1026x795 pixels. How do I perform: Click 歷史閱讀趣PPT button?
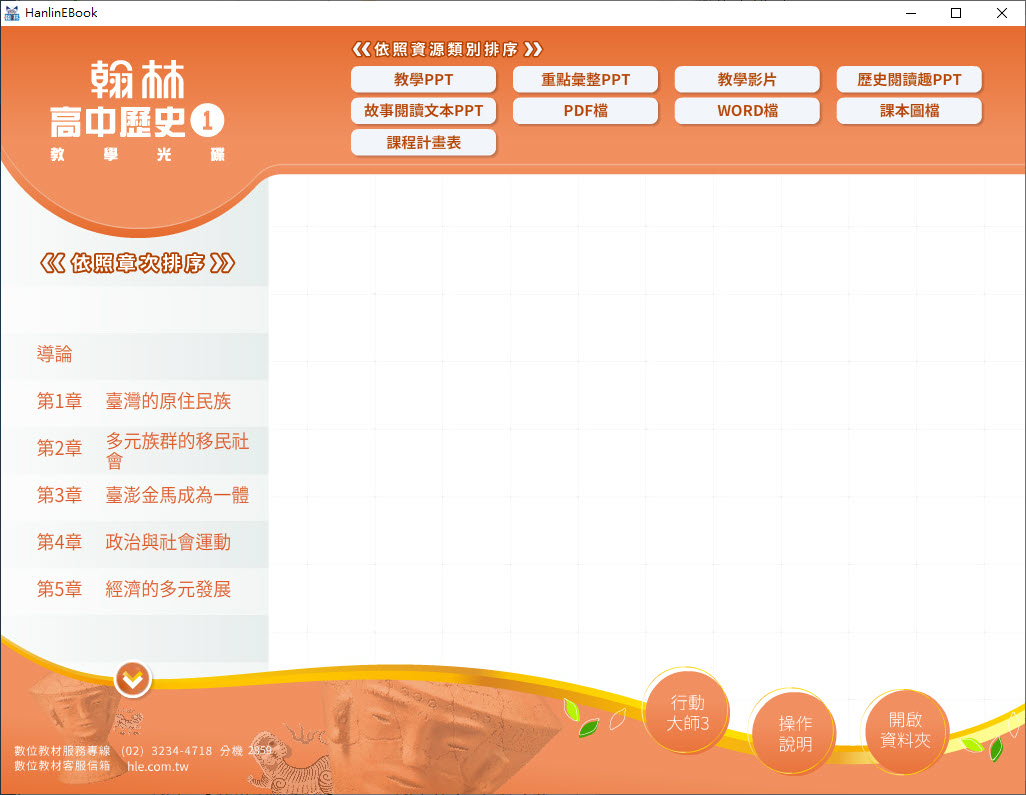[x=909, y=80]
